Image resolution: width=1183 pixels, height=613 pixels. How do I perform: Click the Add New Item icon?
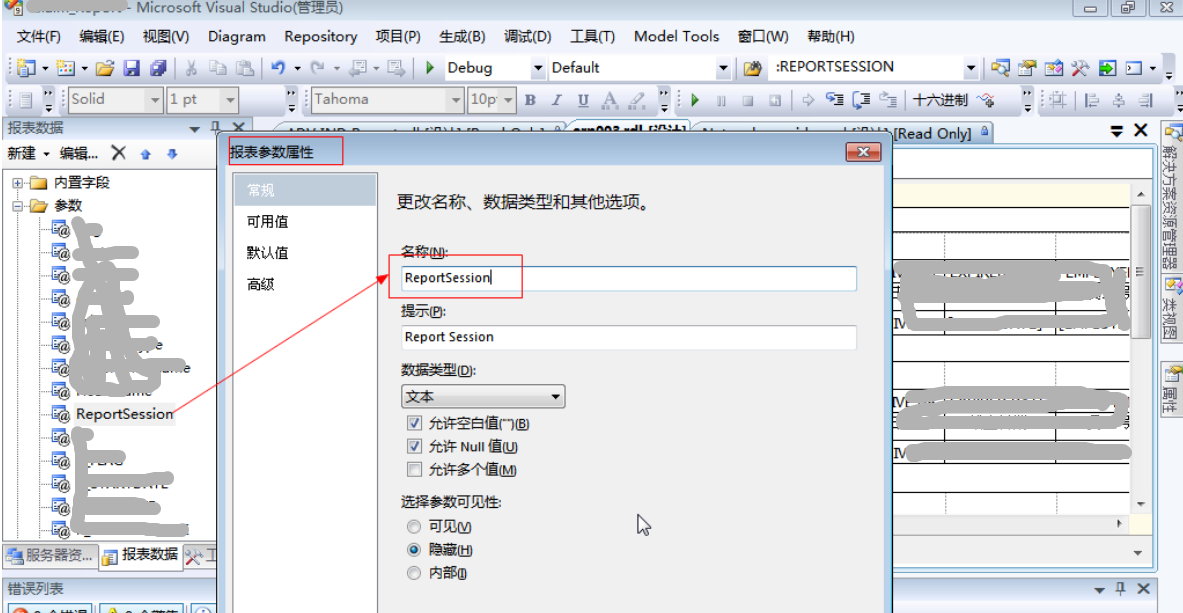(x=66, y=68)
